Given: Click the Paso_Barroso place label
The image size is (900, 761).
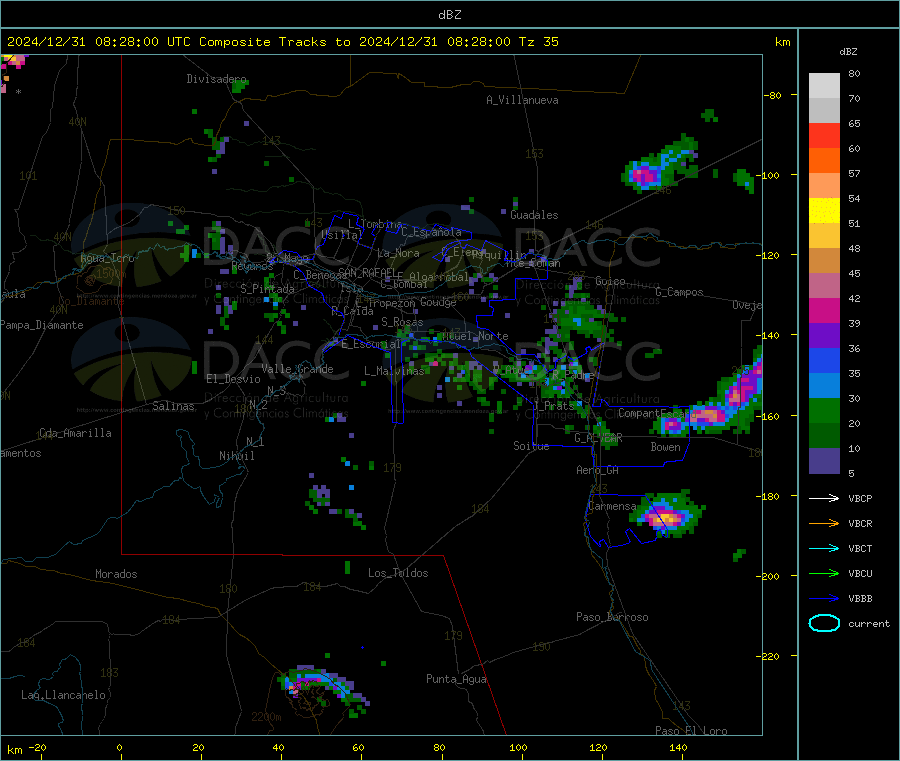Looking at the screenshot, I should click(x=612, y=617).
